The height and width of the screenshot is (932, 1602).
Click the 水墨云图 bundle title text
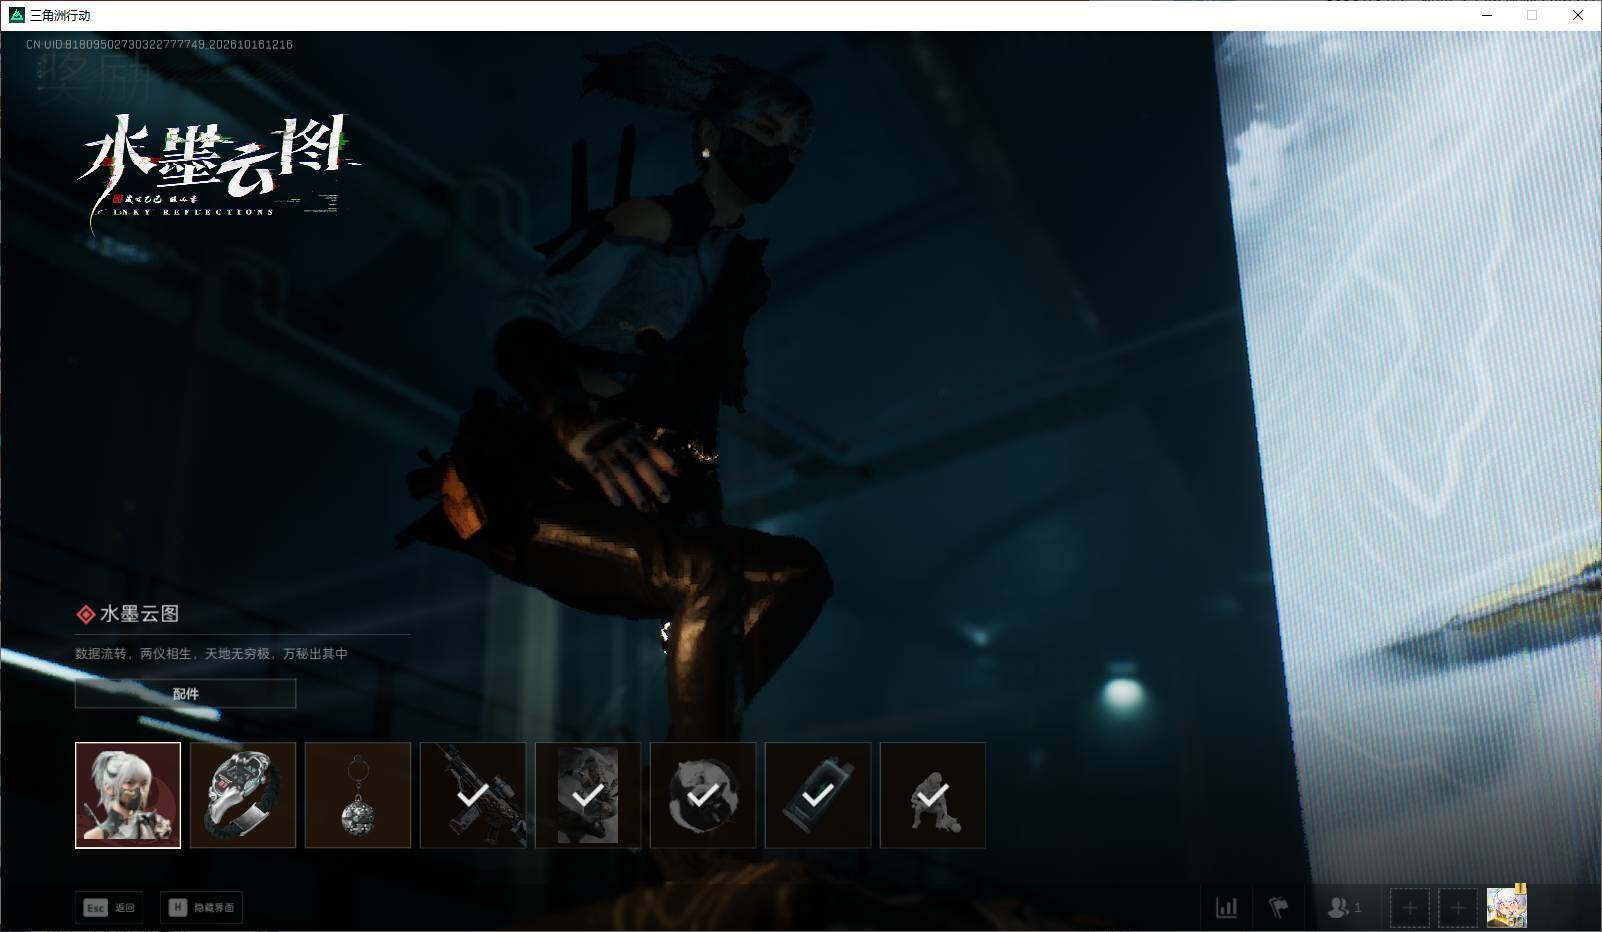[x=139, y=614]
